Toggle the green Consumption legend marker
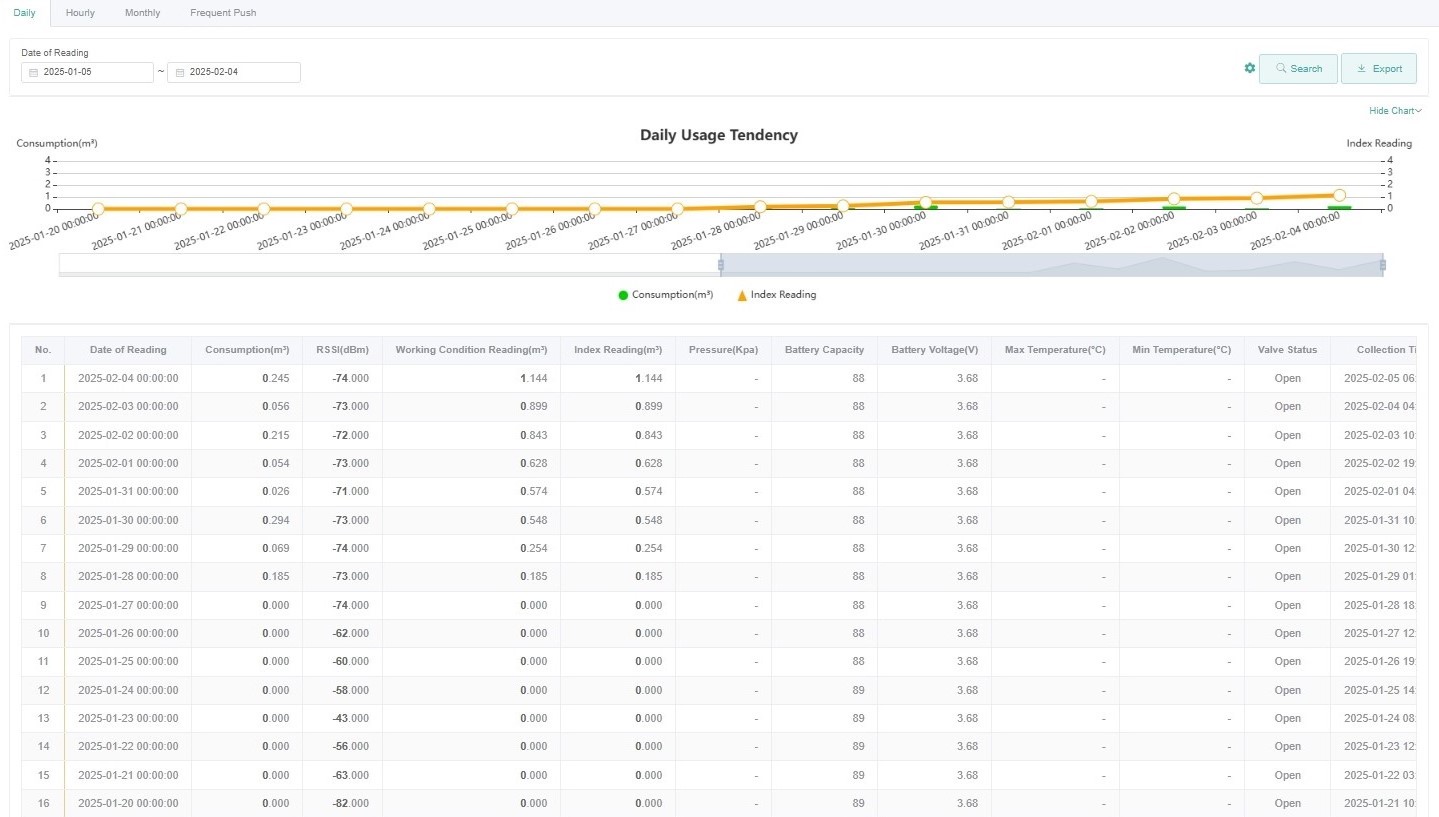The image size is (1439, 817). click(623, 295)
